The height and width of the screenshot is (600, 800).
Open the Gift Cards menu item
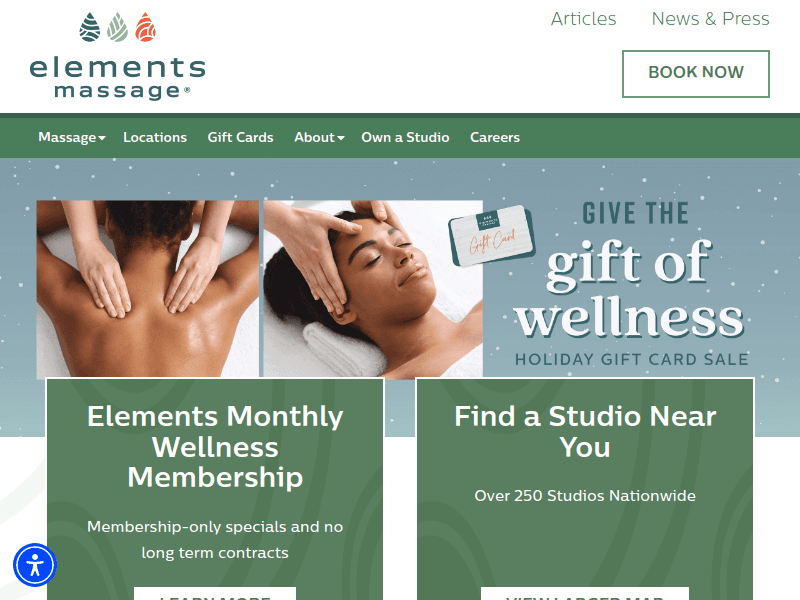point(240,137)
